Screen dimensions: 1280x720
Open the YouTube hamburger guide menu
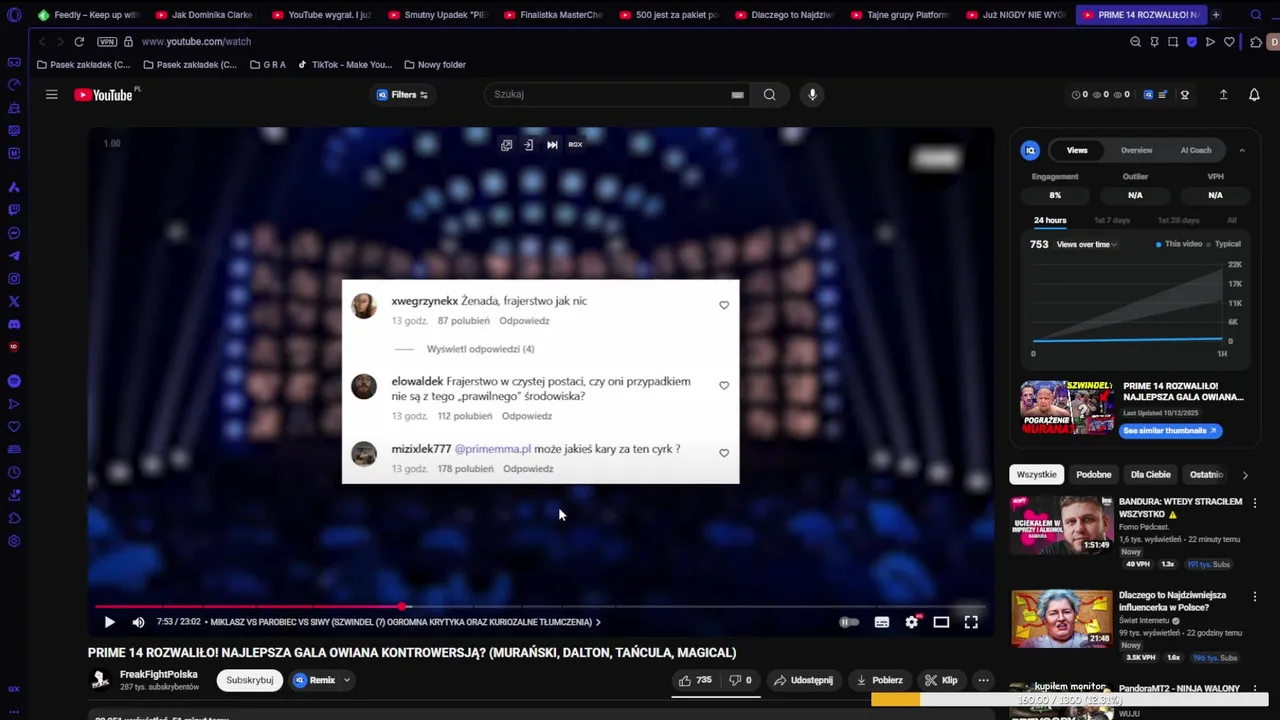point(51,94)
